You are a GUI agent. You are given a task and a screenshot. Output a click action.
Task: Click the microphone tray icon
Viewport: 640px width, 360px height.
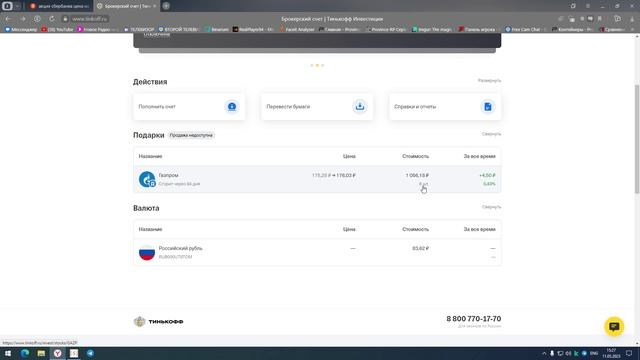552,353
